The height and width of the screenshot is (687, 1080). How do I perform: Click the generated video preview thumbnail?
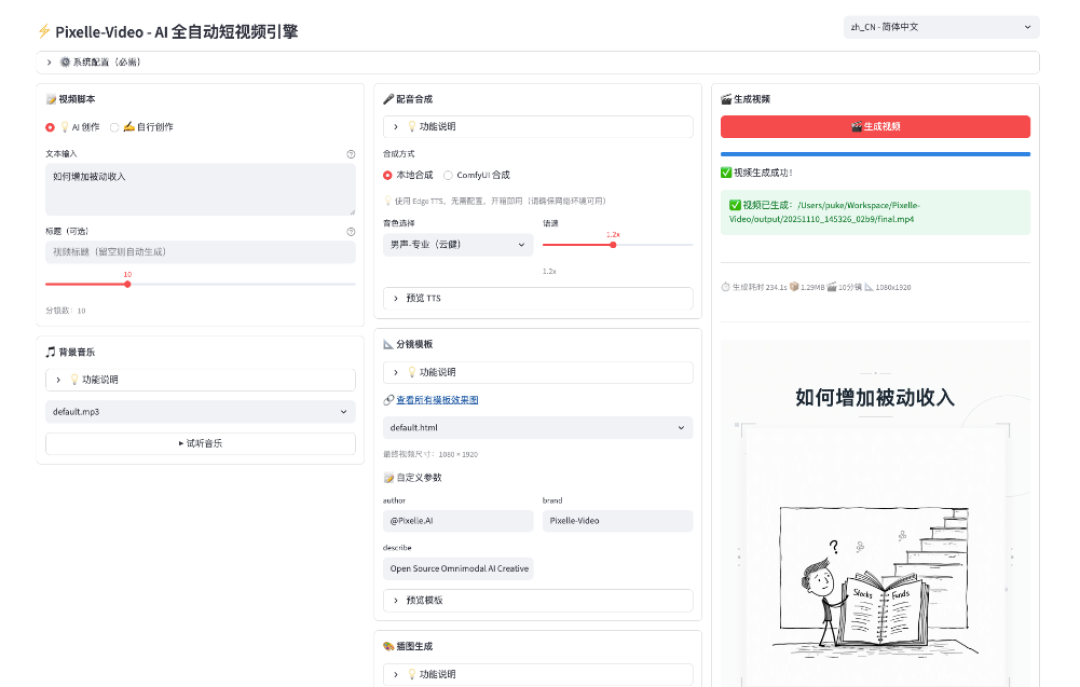(875, 513)
